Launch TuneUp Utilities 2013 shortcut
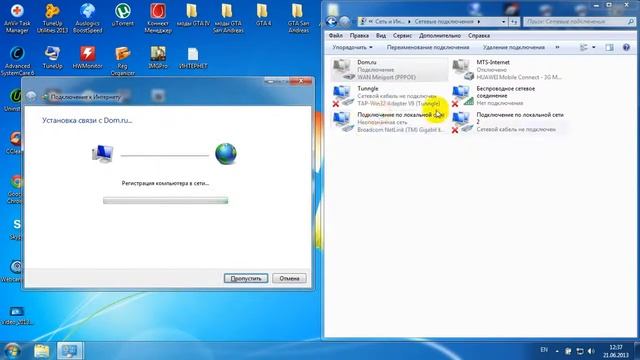The height and width of the screenshot is (360, 640). pos(52,19)
